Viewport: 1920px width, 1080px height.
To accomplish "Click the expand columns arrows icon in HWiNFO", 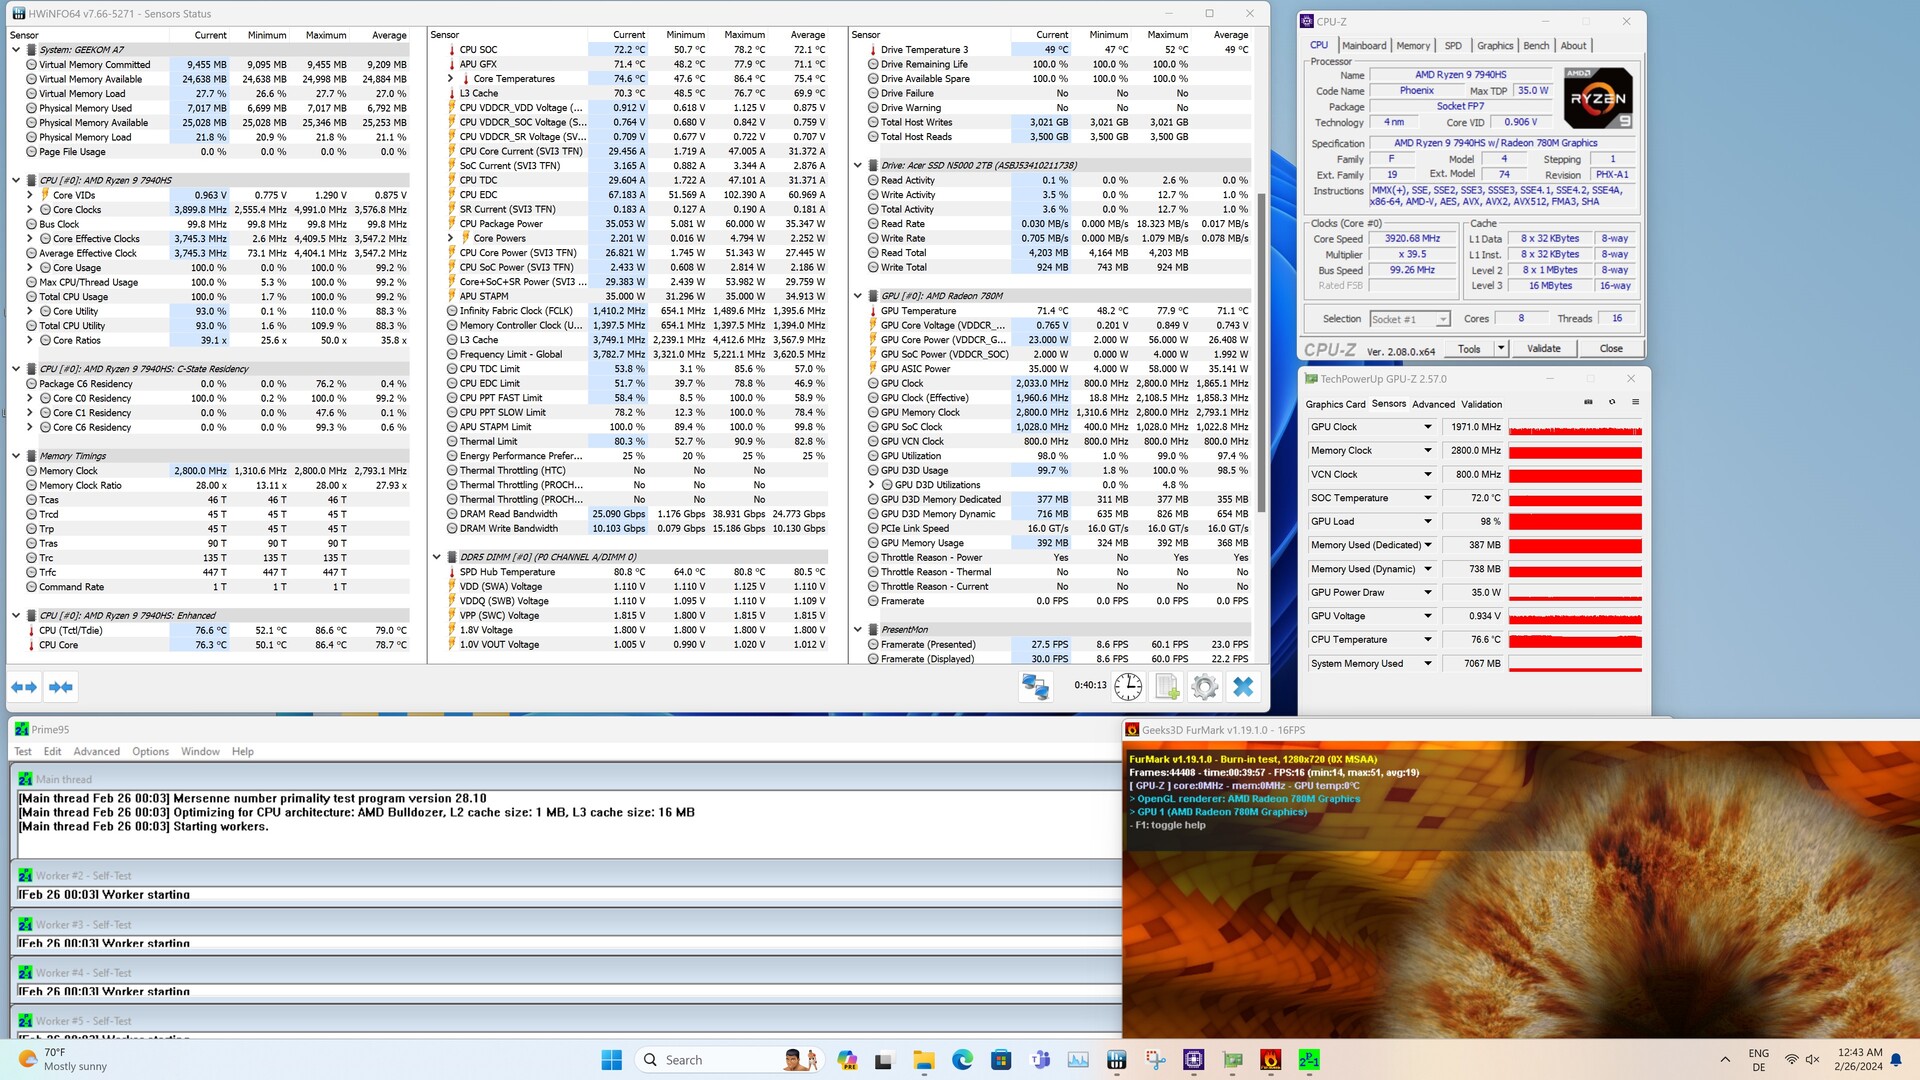I will (x=24, y=687).
